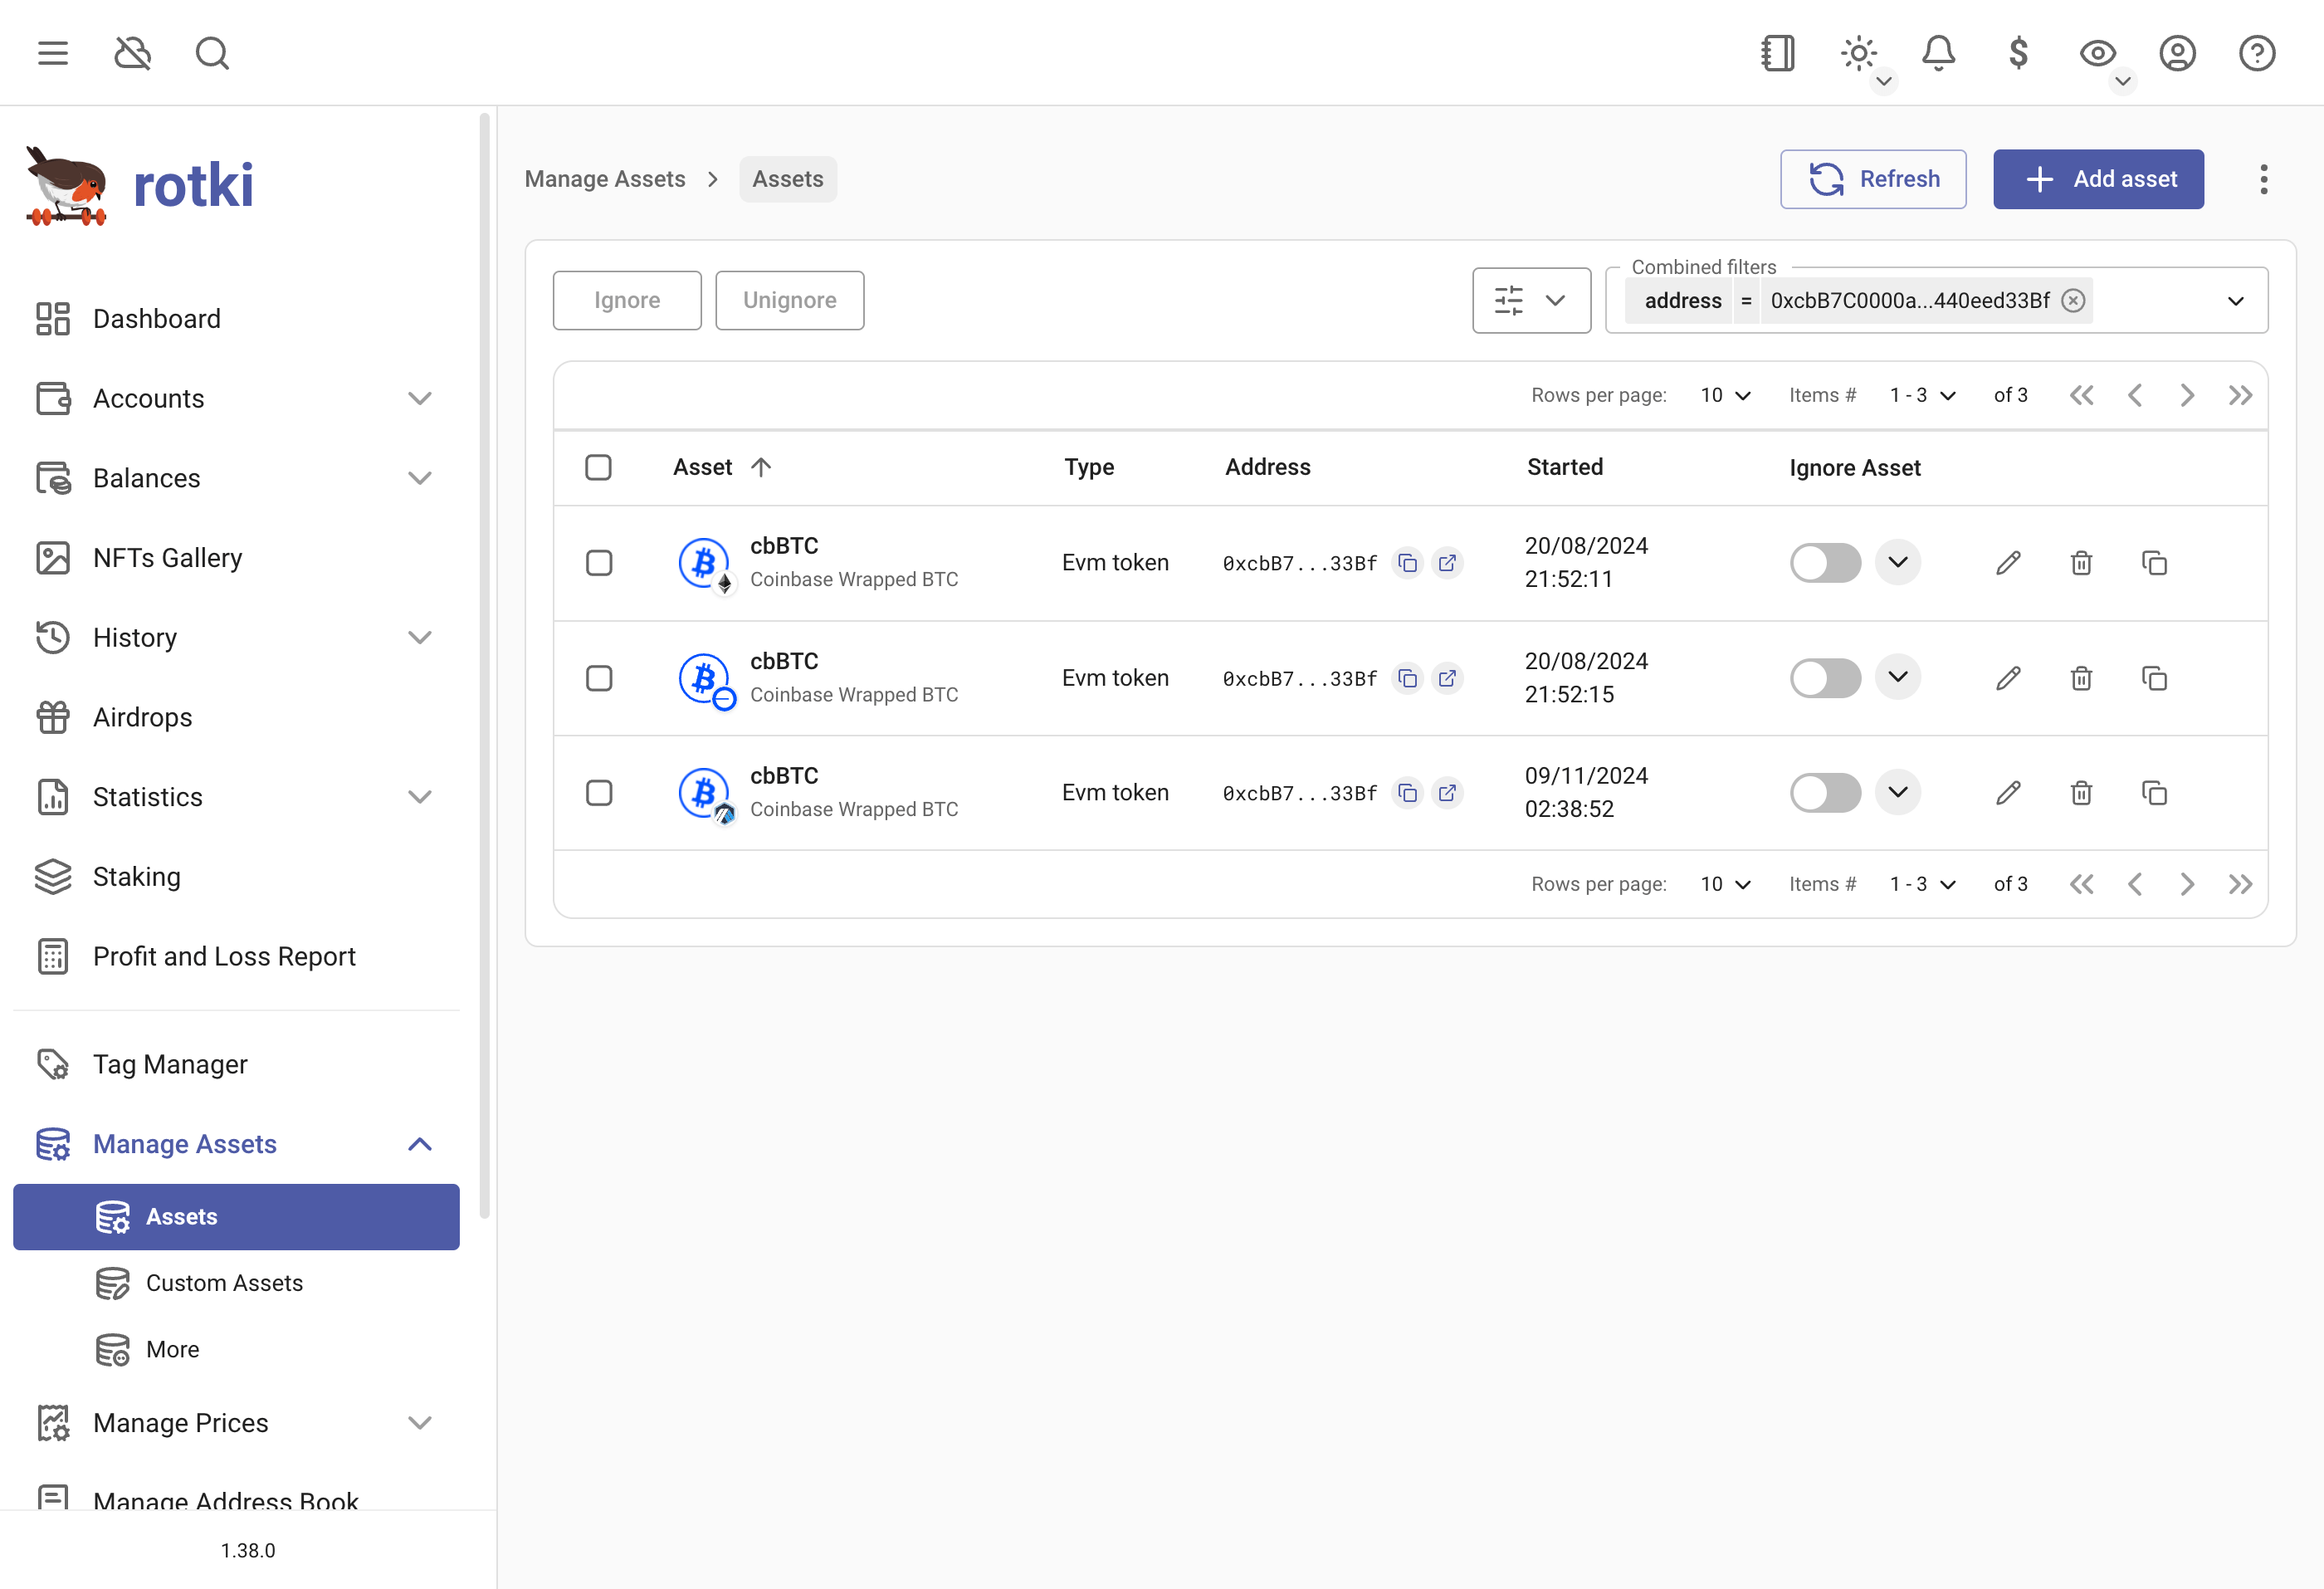This screenshot has width=2324, height=1589.
Task: Open Staking in sidebar
Action: [236, 877]
